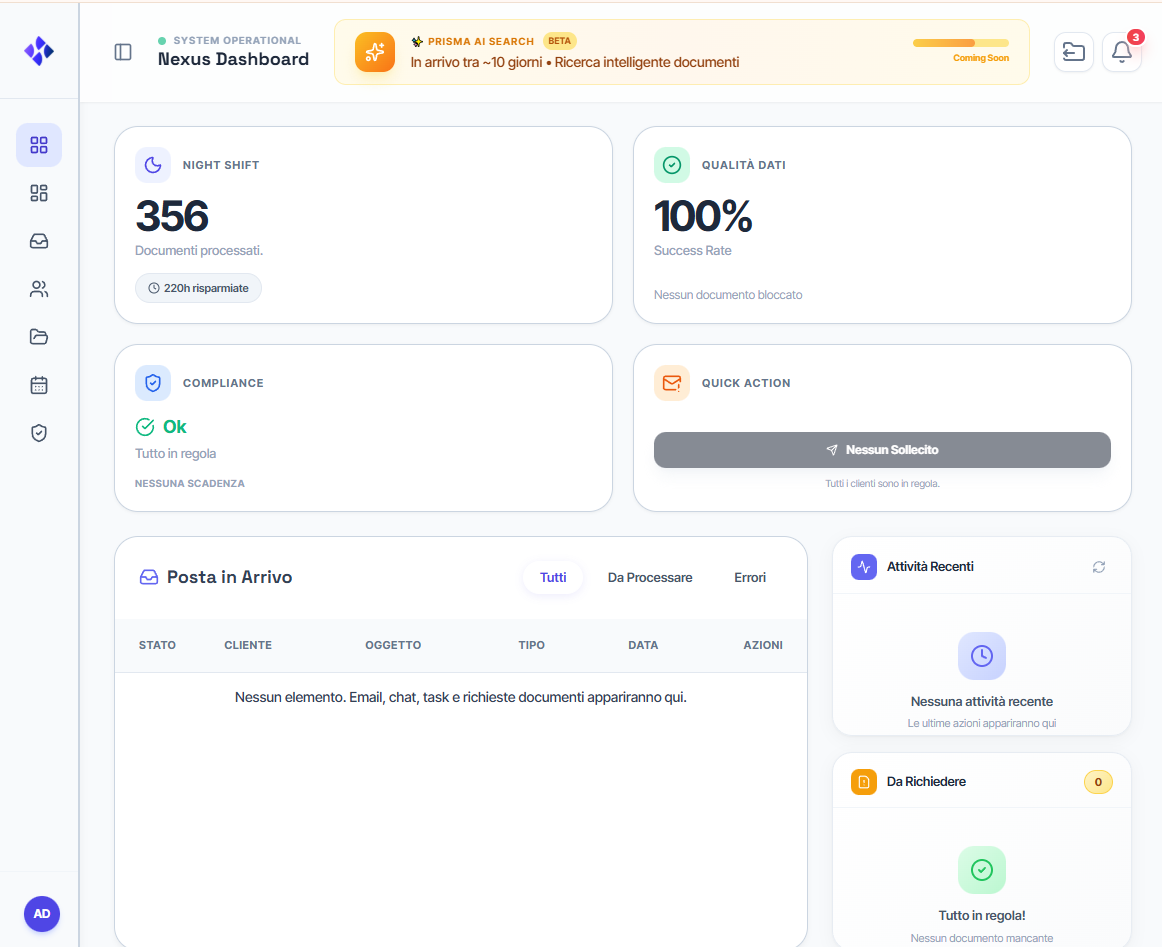Click the Prisma AI sparkle icon in banner

(375, 52)
